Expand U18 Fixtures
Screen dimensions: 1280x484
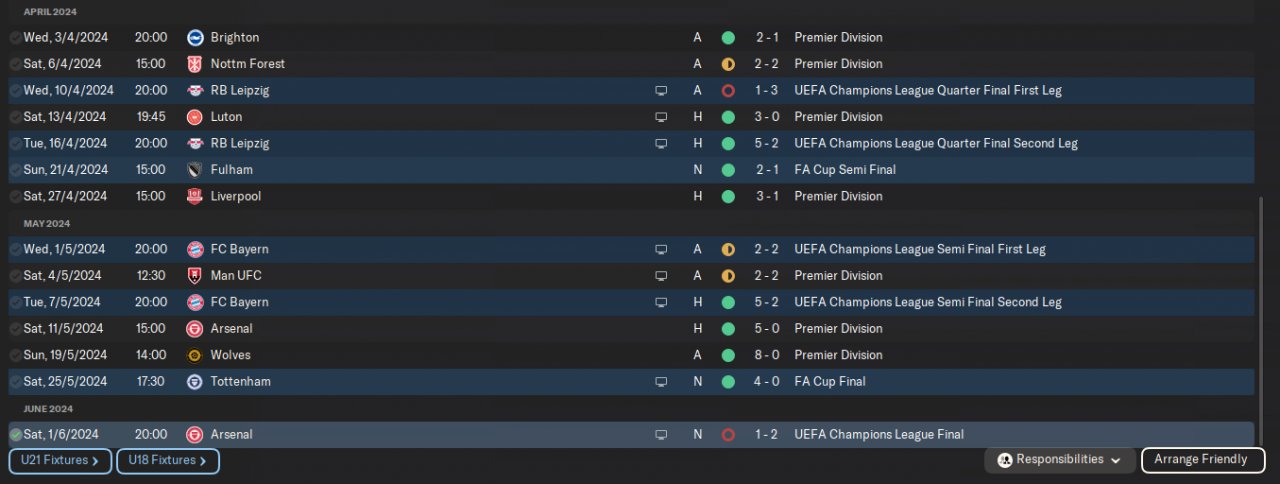tap(167, 461)
